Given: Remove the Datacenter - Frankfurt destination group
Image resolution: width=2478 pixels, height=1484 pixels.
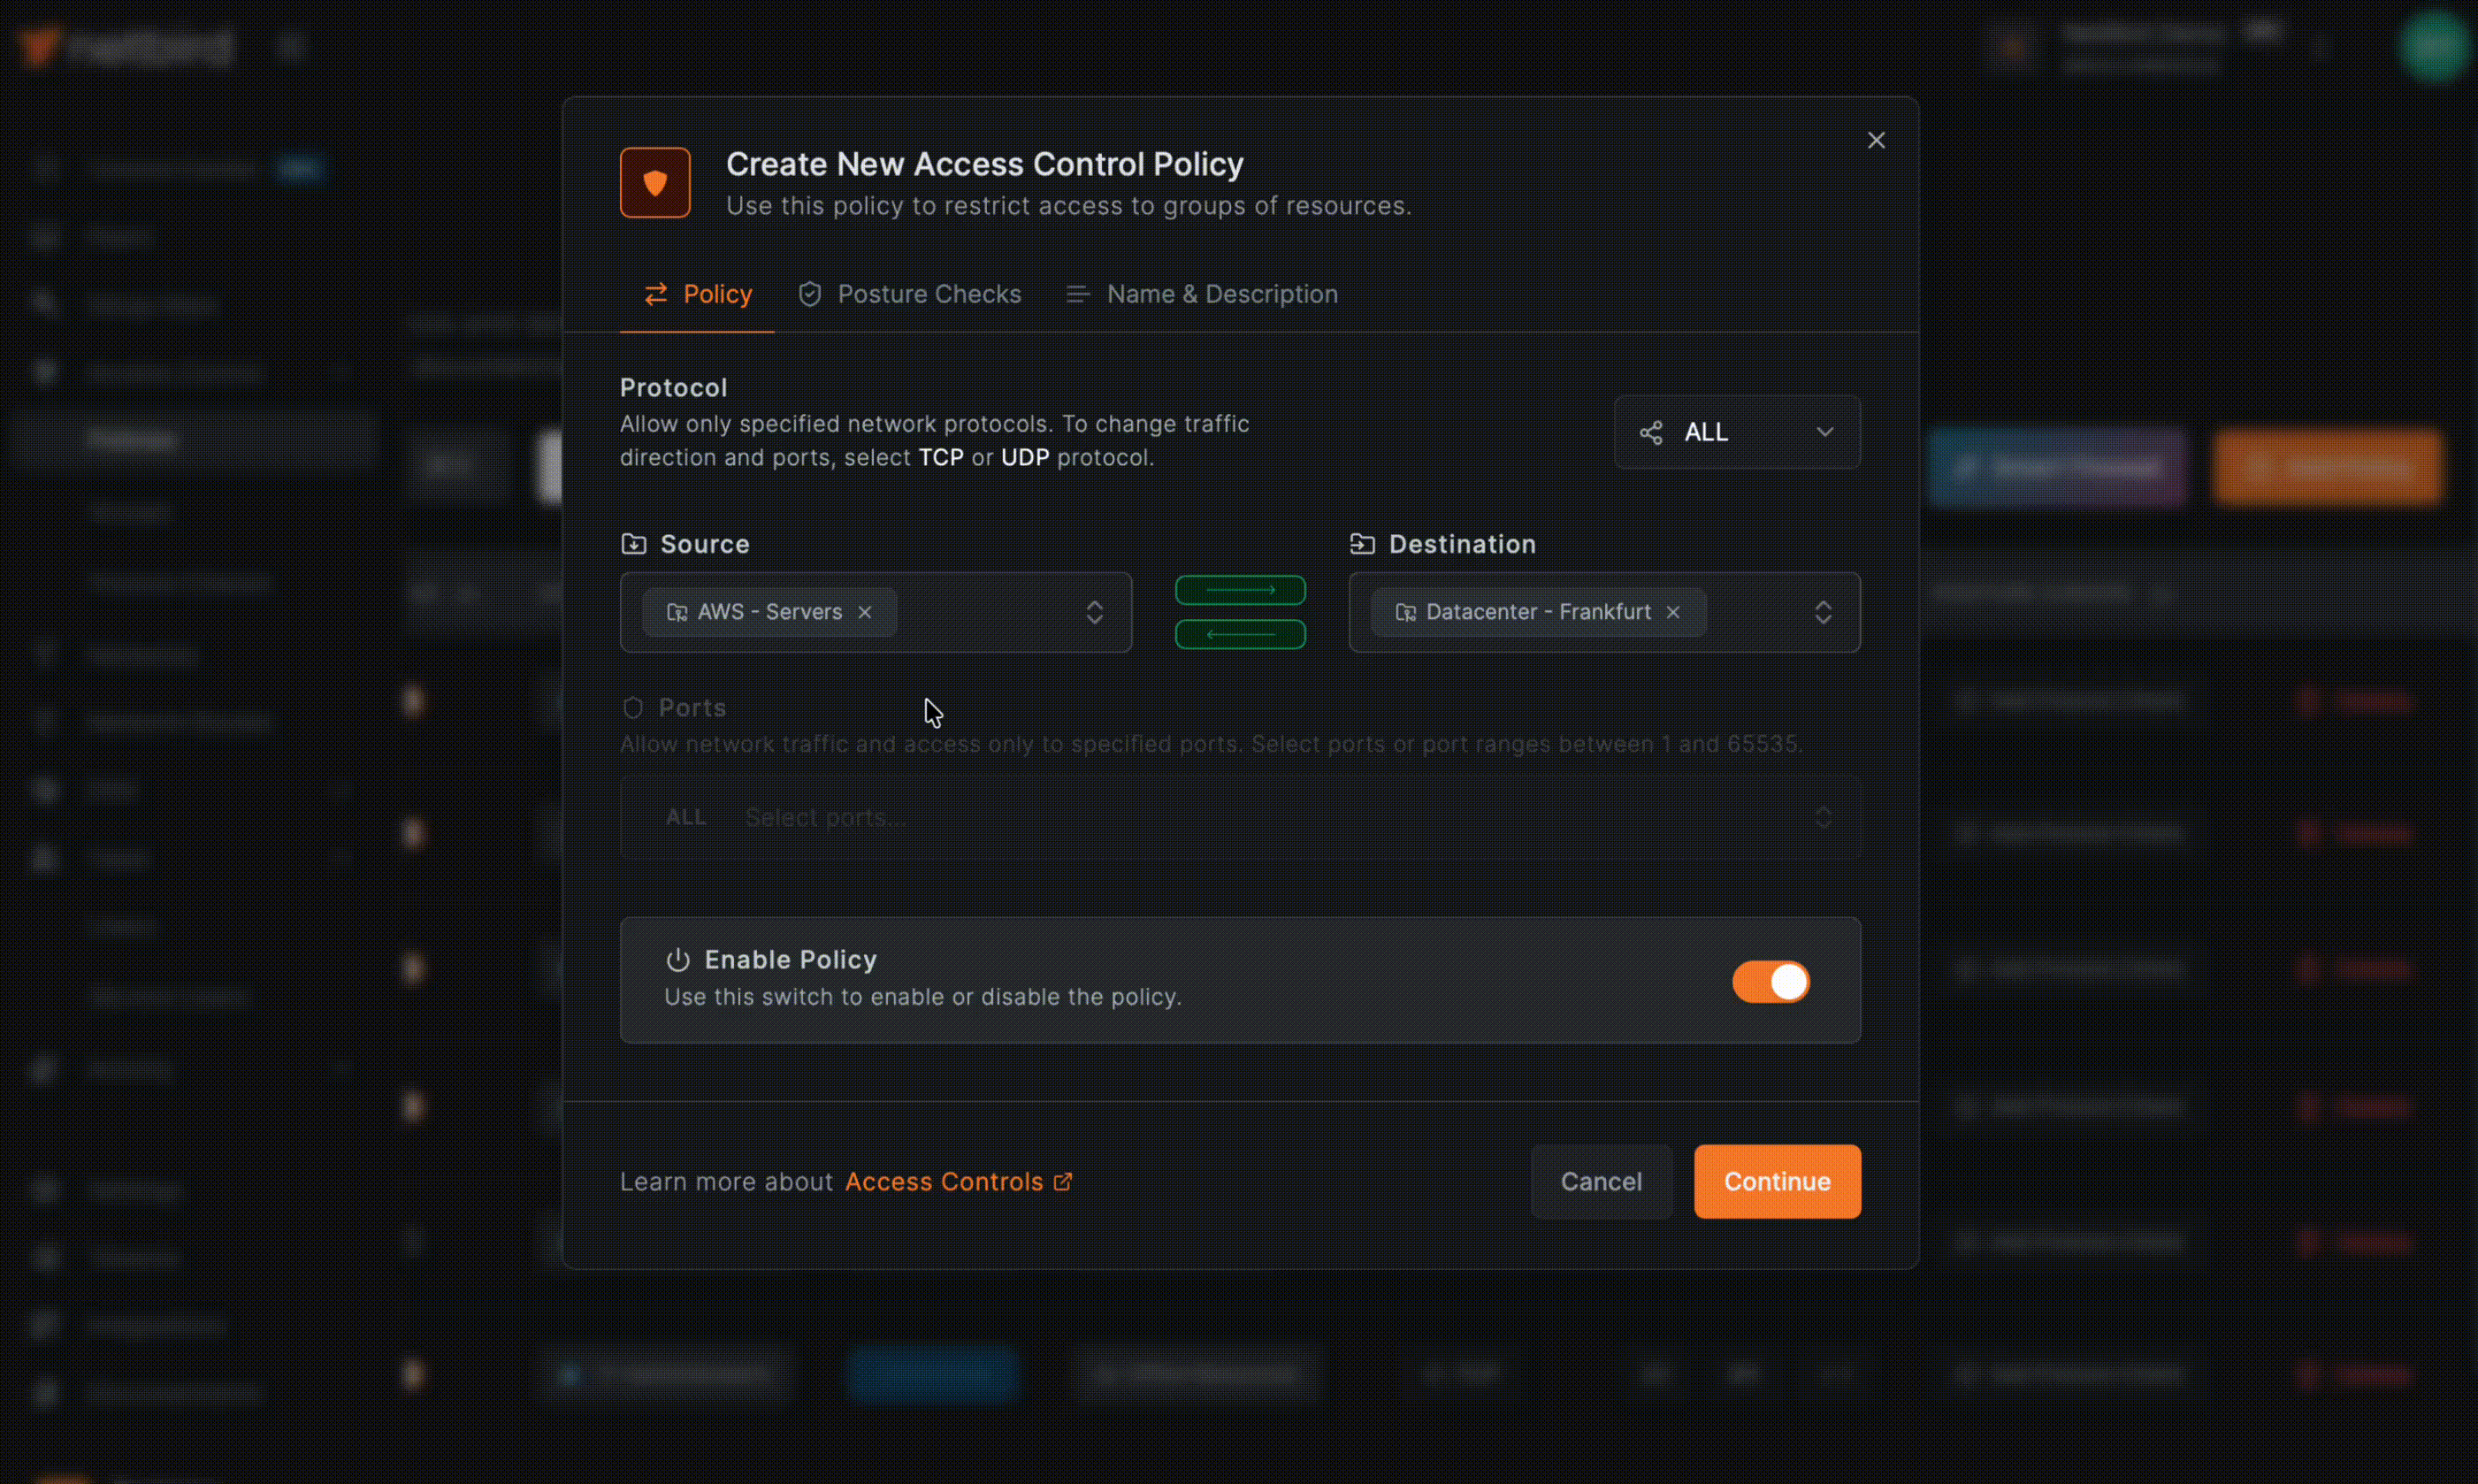Looking at the screenshot, I should coord(1673,612).
